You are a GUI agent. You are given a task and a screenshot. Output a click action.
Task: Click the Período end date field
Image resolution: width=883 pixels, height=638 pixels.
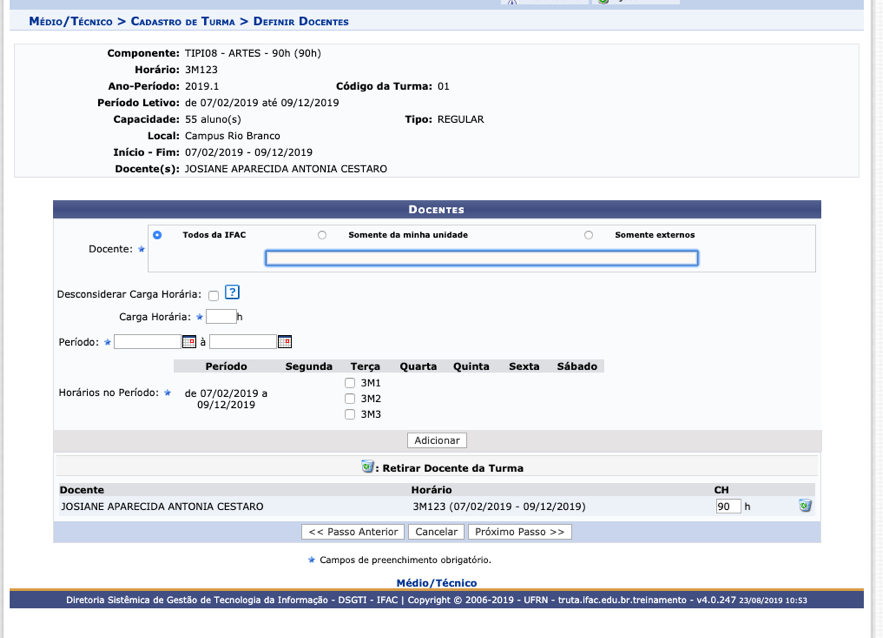click(x=243, y=342)
